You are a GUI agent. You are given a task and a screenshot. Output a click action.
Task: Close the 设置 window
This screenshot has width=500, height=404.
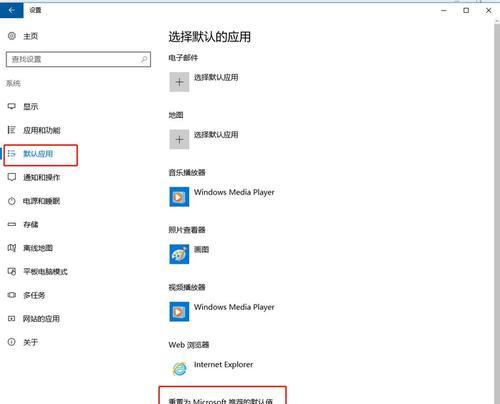488,10
